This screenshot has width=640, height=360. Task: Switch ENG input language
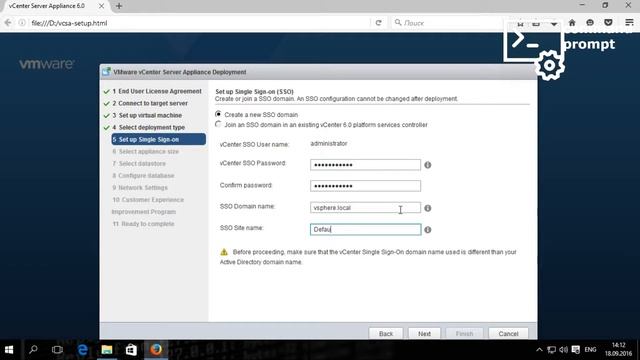click(590, 350)
